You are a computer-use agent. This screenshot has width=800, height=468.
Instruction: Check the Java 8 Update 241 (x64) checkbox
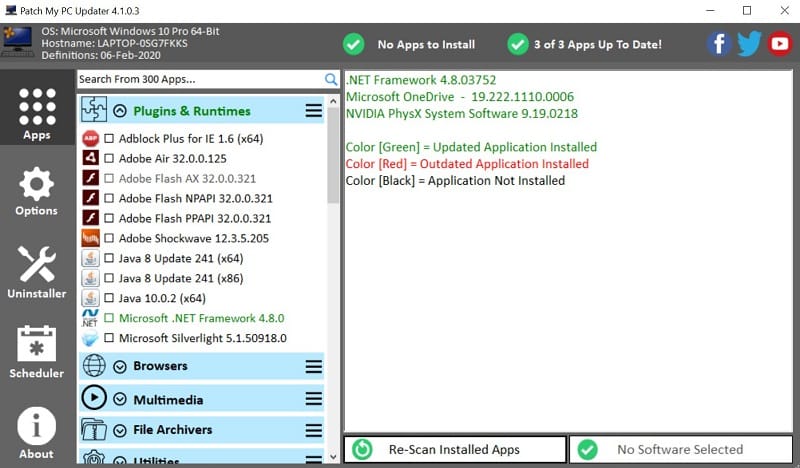(x=109, y=258)
